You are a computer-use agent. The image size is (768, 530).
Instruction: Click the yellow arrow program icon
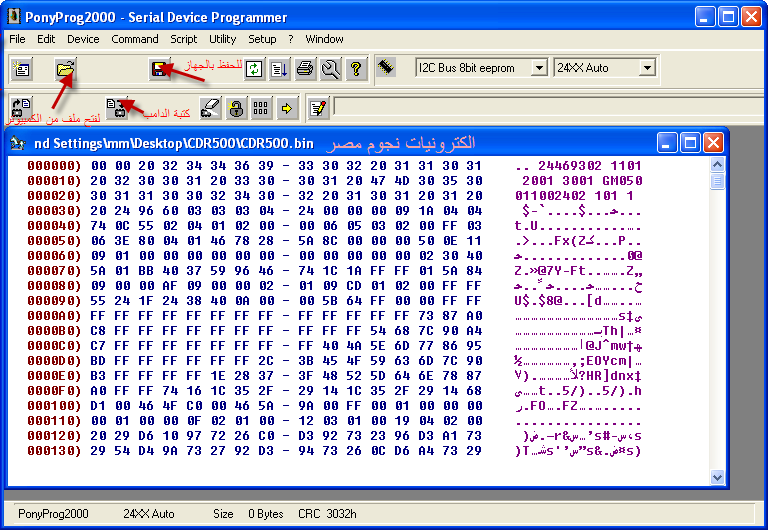(x=287, y=108)
